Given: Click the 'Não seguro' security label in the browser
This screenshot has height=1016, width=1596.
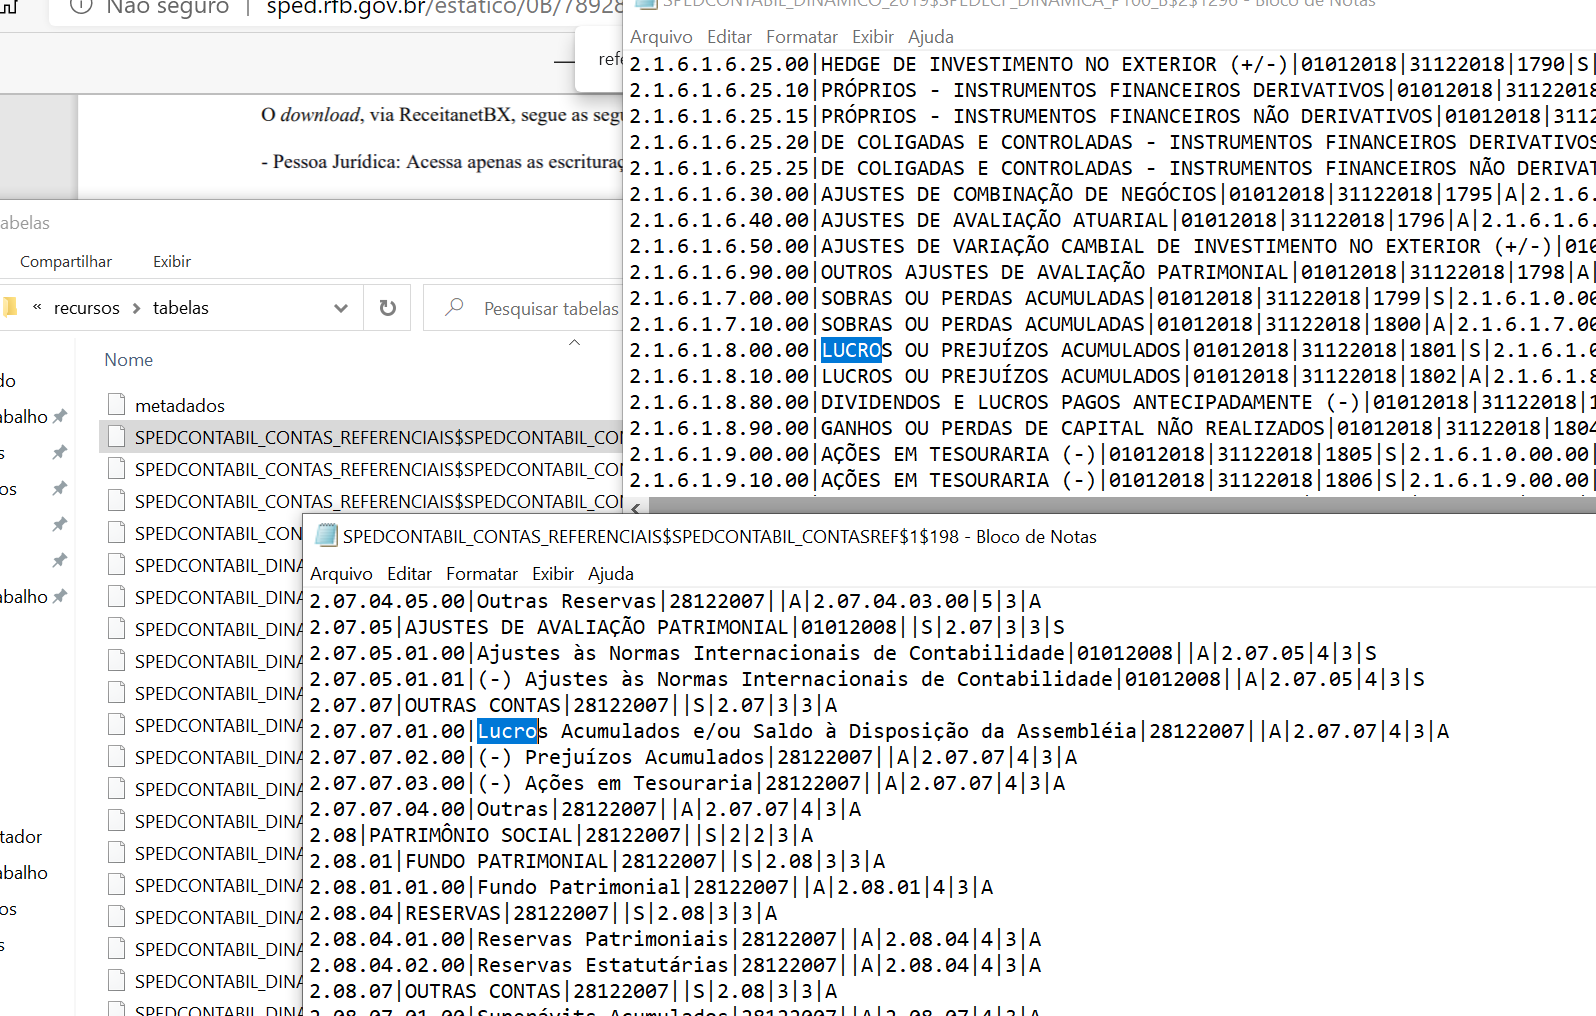Looking at the screenshot, I should (x=168, y=8).
